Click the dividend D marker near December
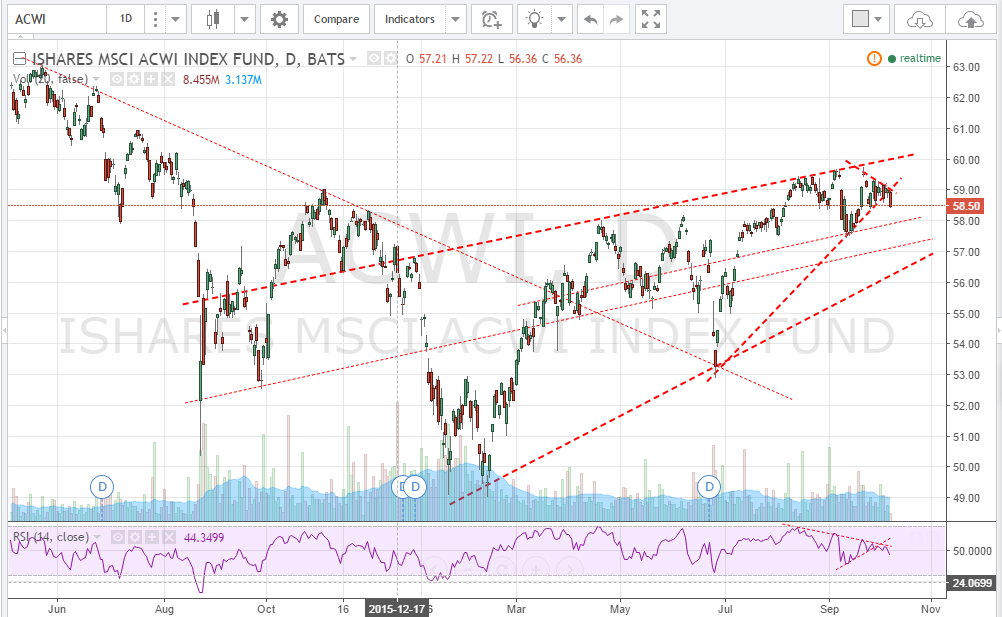The height and width of the screenshot is (617, 1002). (415, 487)
